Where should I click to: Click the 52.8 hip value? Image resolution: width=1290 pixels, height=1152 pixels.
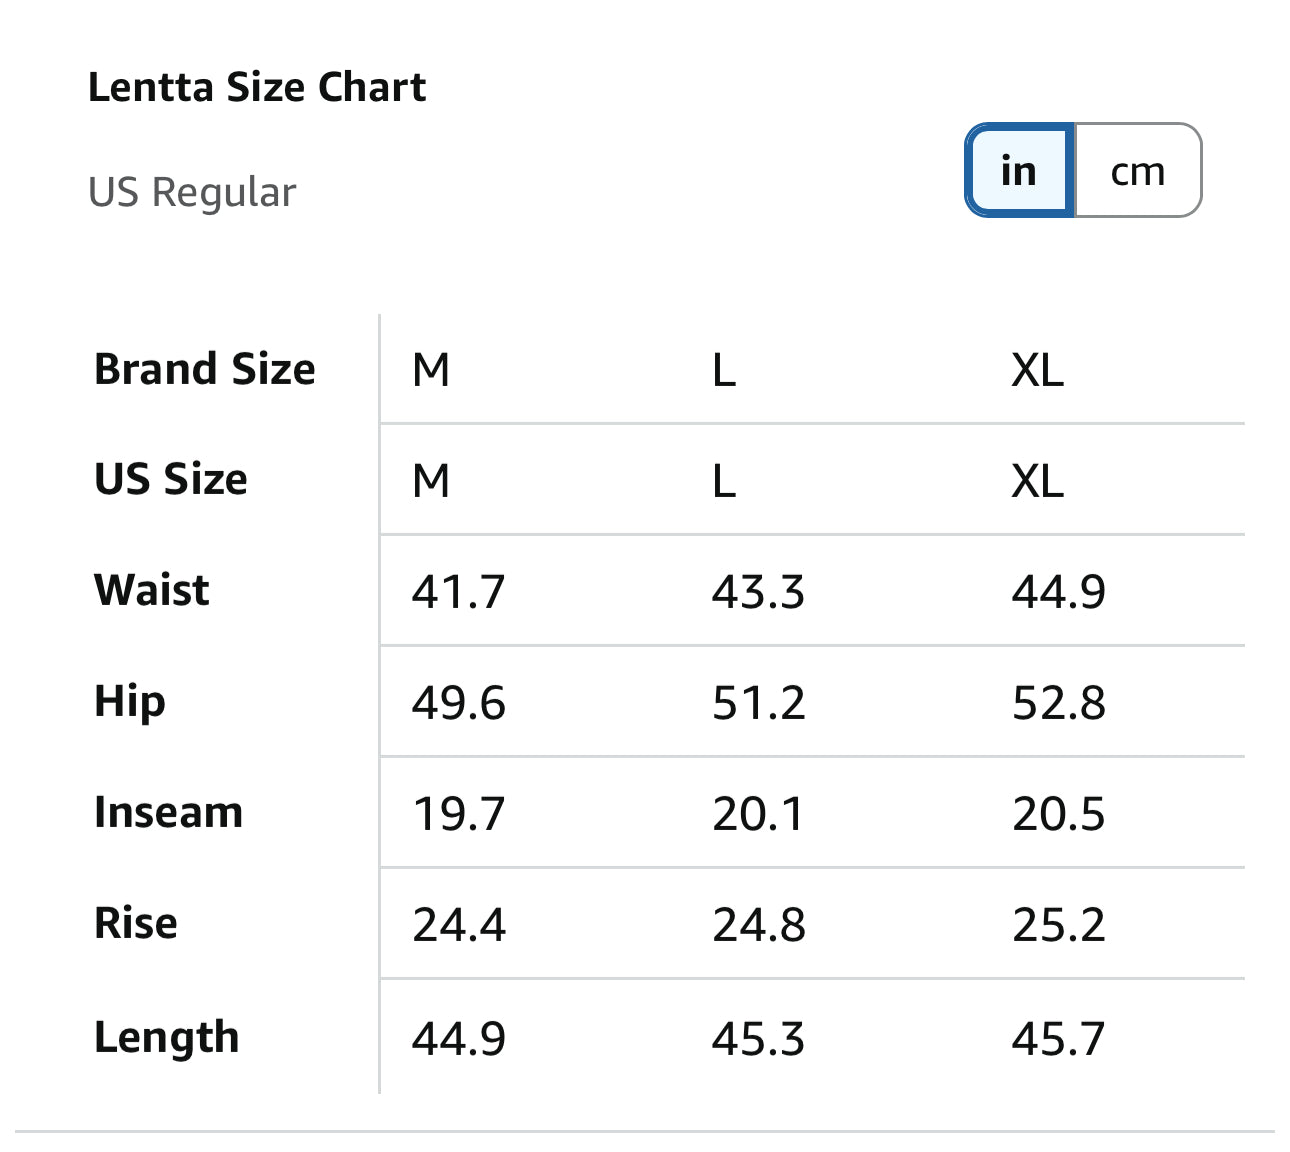click(1058, 703)
